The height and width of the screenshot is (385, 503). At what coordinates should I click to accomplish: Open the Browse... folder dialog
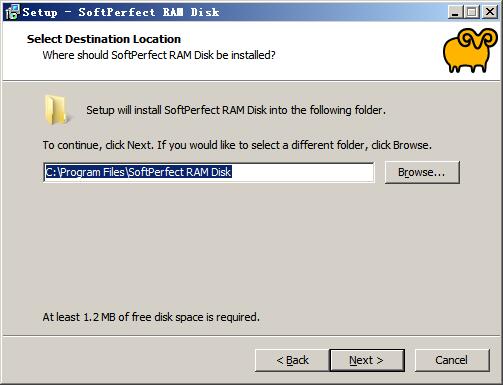click(x=422, y=172)
